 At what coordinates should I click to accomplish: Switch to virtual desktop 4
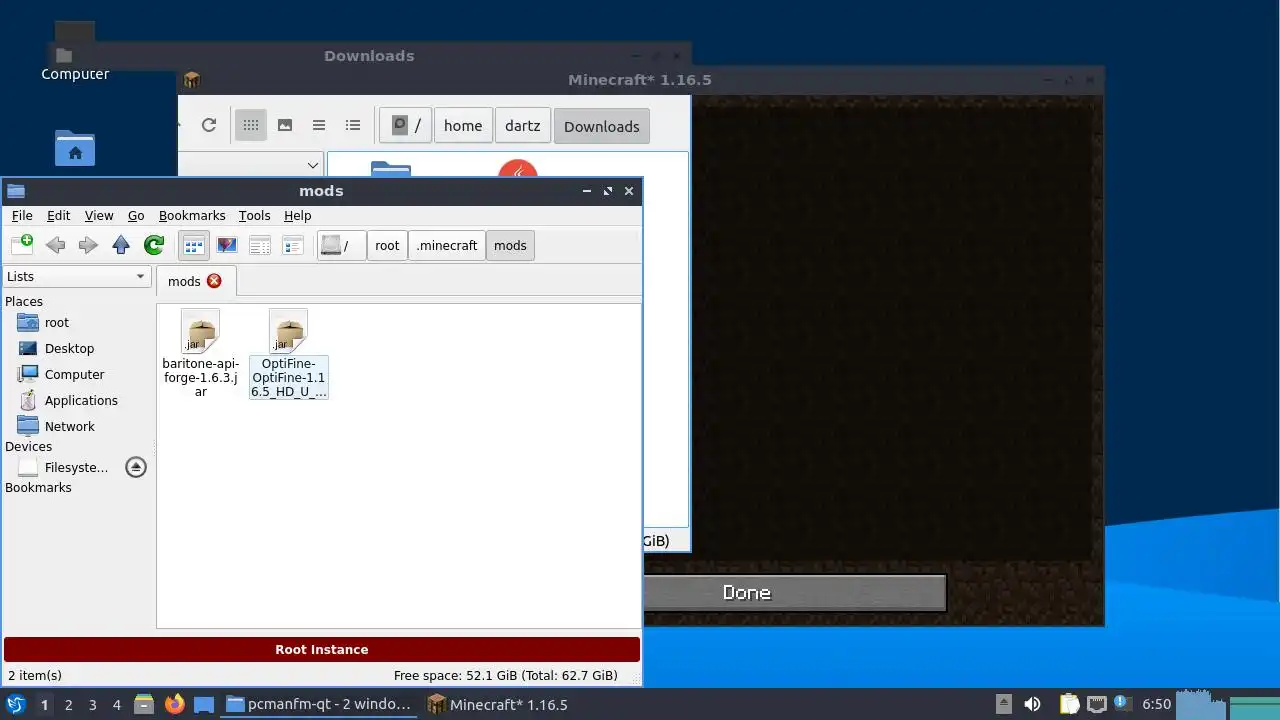[x=116, y=704]
